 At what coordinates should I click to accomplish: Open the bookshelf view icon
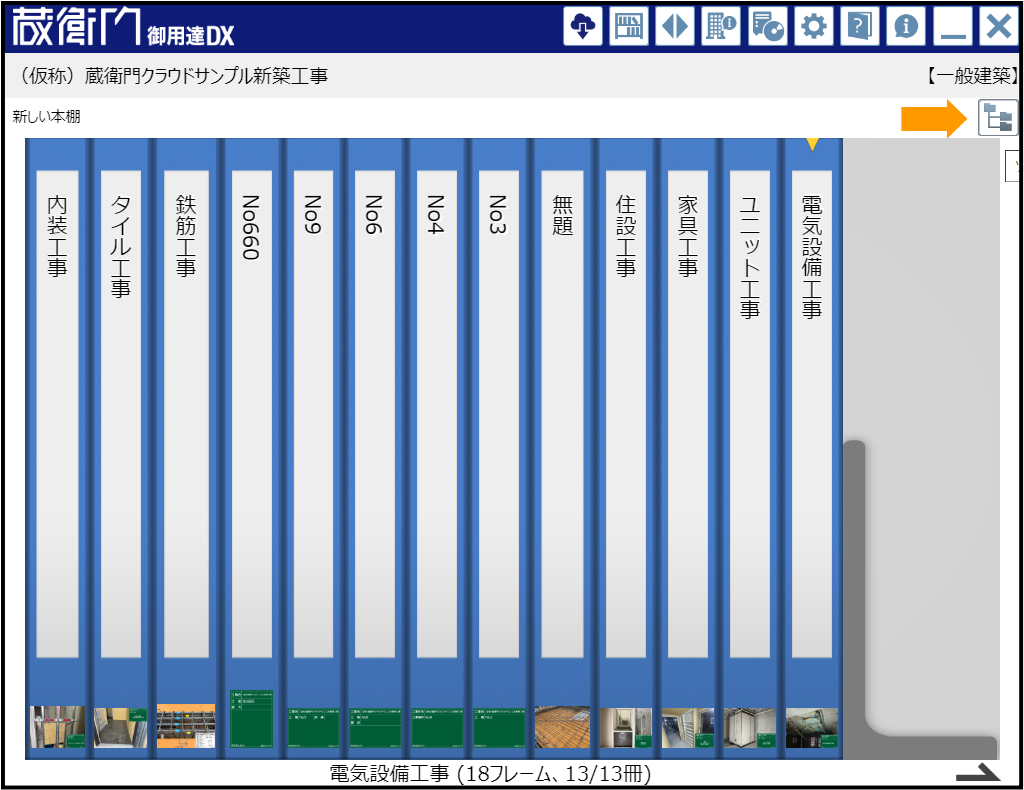[629, 26]
